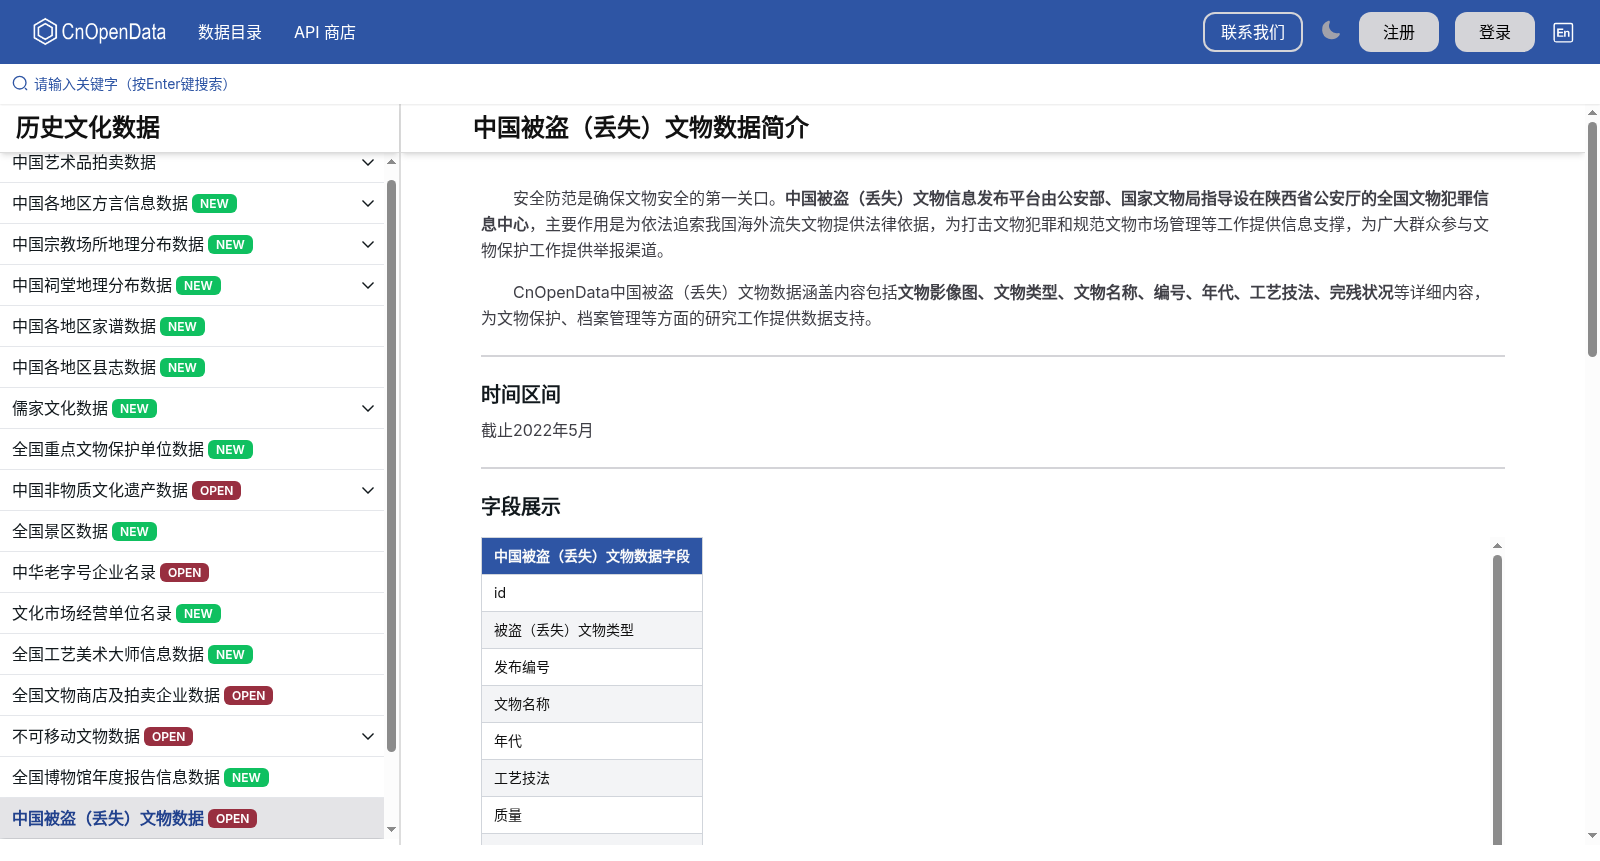
Task: Select 工艺技法 field row
Action: (x=592, y=778)
